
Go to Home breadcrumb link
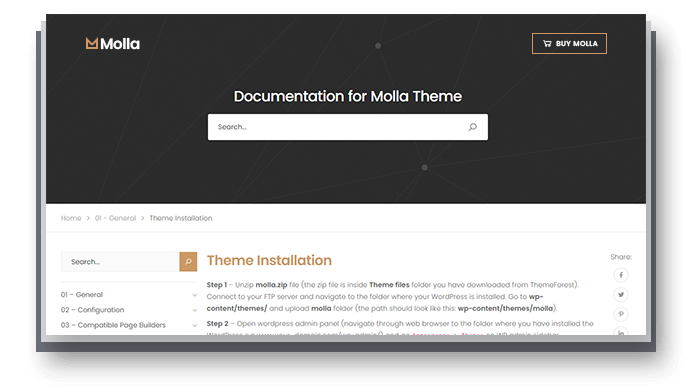71,218
